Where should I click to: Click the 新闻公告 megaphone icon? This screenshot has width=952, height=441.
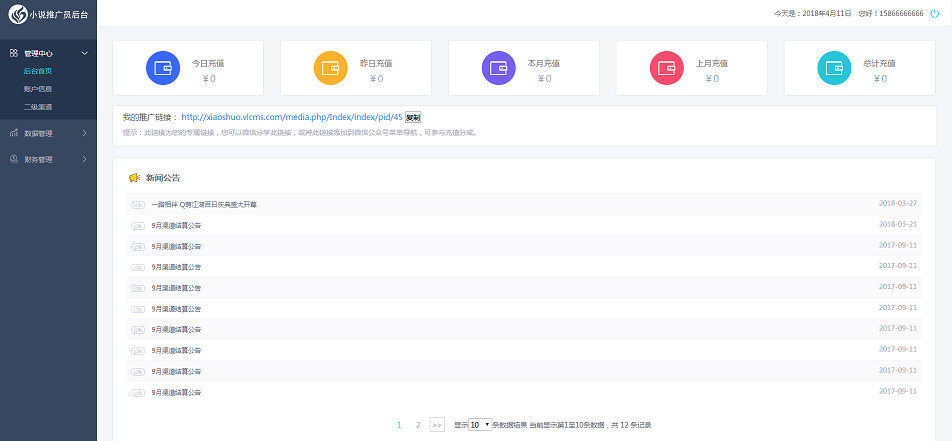click(134, 178)
